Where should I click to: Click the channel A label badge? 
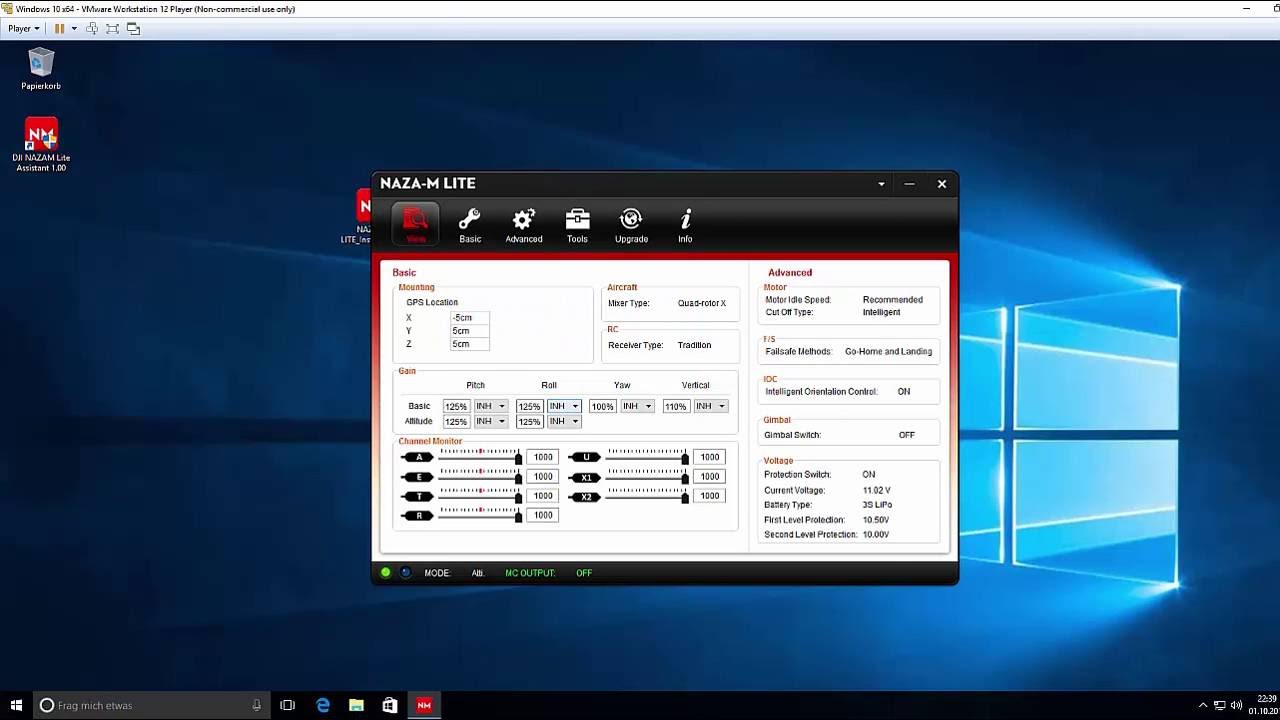click(x=418, y=457)
